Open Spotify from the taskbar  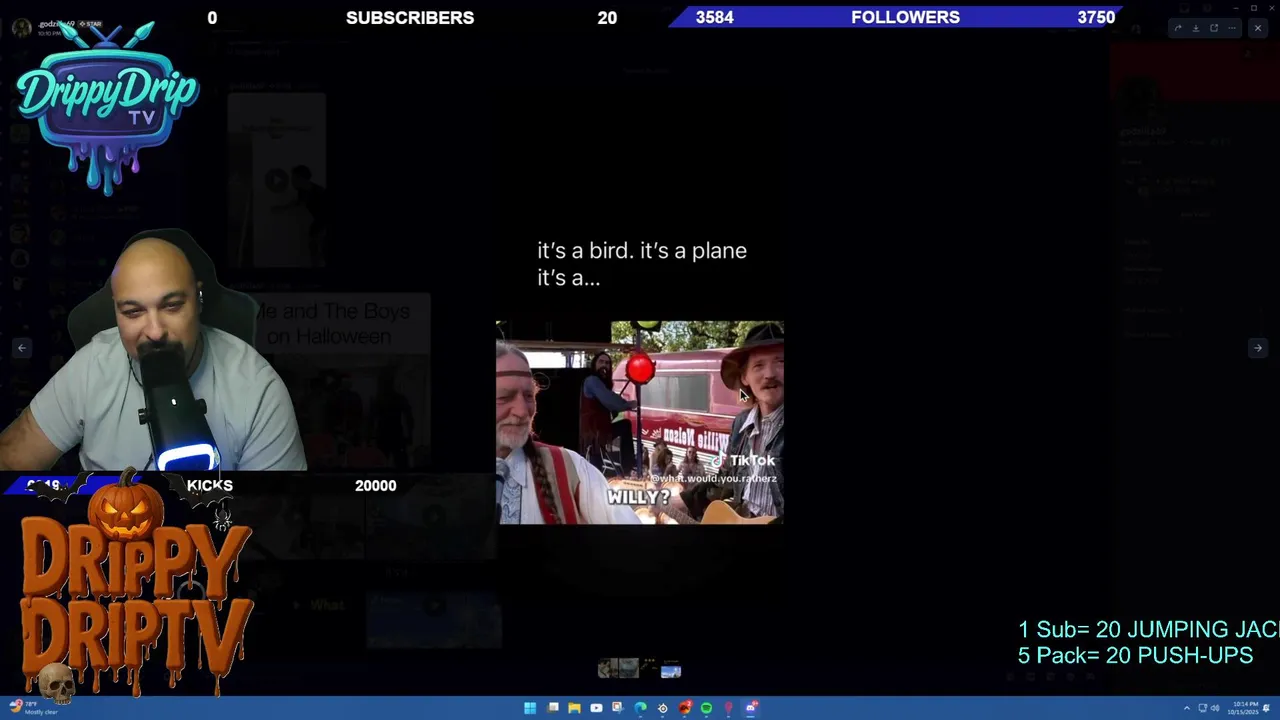click(x=706, y=708)
